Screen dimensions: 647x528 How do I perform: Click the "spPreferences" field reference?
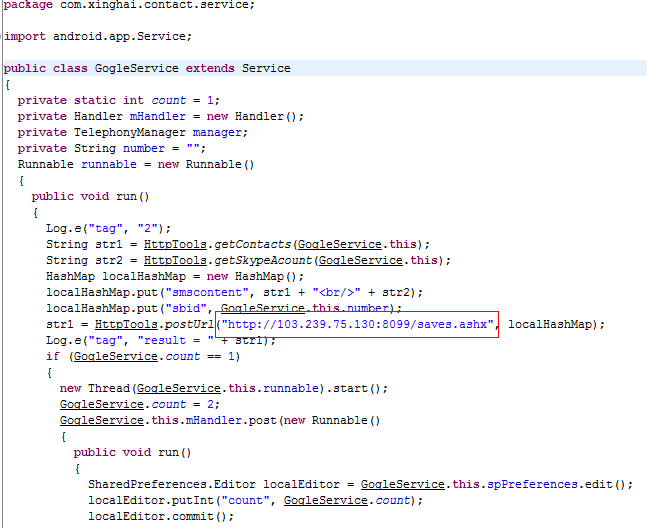(532, 484)
